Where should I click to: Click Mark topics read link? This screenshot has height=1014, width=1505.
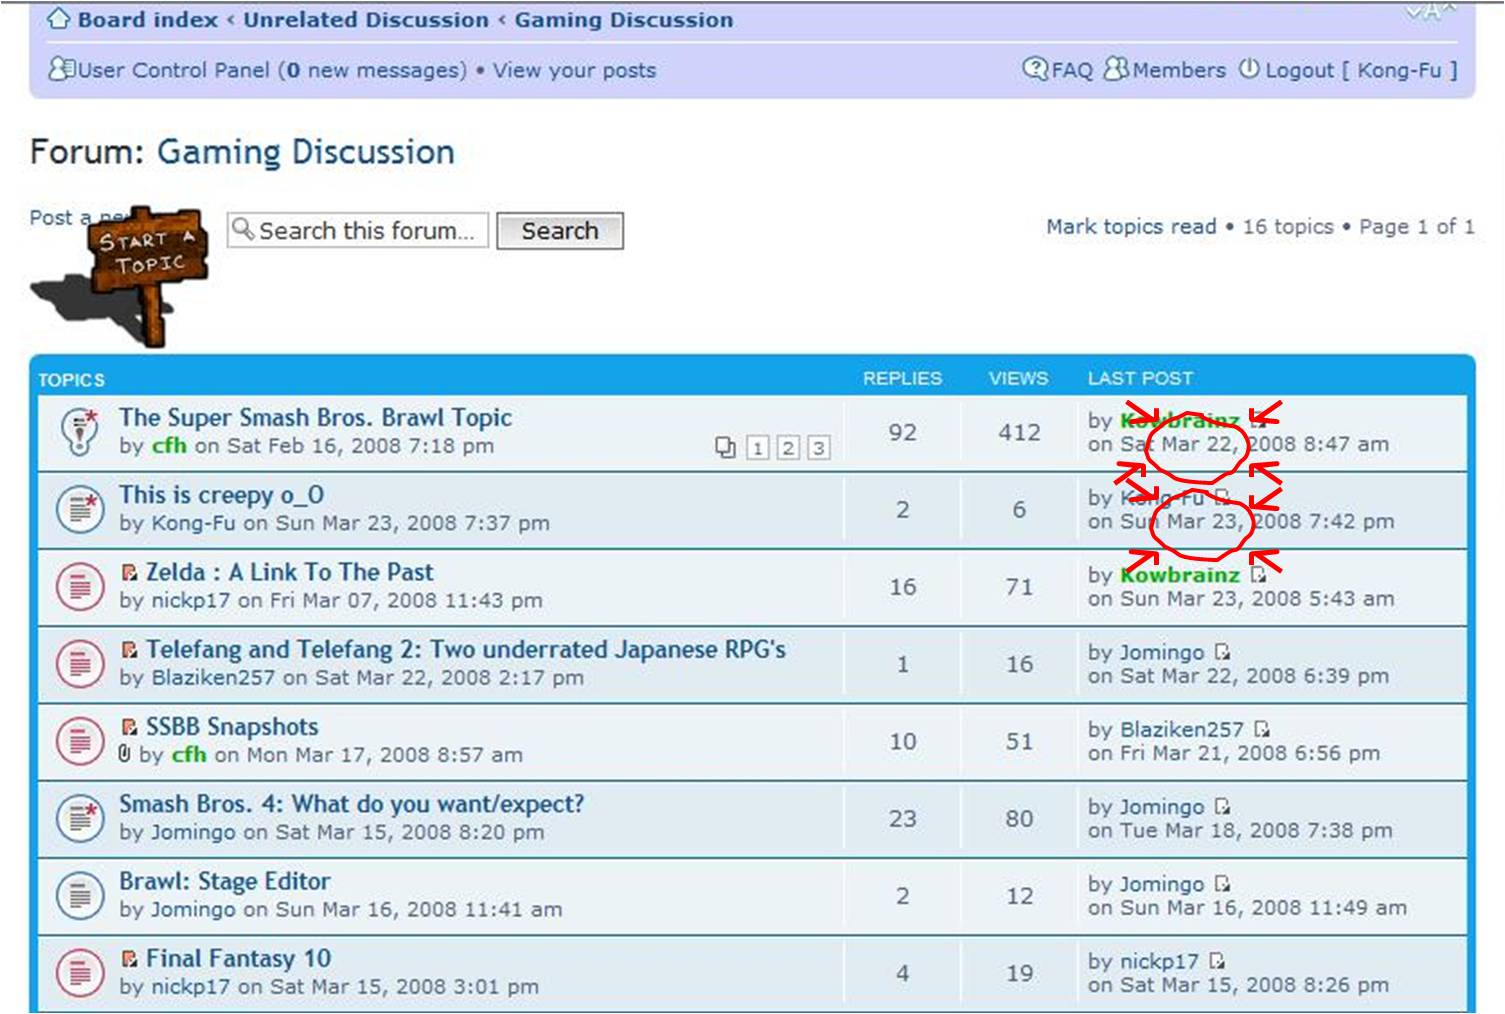pyautogui.click(x=1131, y=227)
